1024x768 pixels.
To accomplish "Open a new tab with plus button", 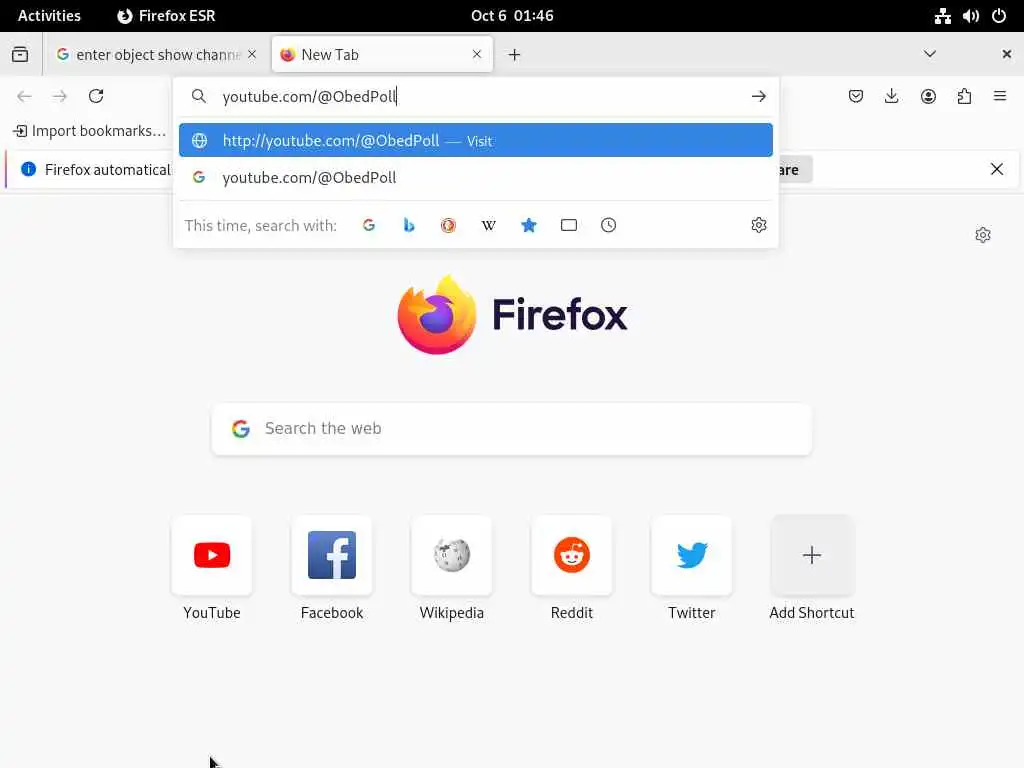I will (515, 55).
